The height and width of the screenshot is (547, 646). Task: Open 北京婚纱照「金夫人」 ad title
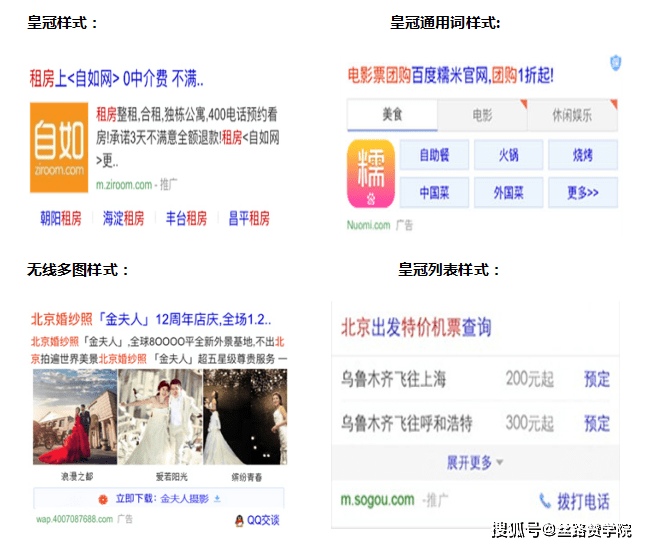(151, 319)
